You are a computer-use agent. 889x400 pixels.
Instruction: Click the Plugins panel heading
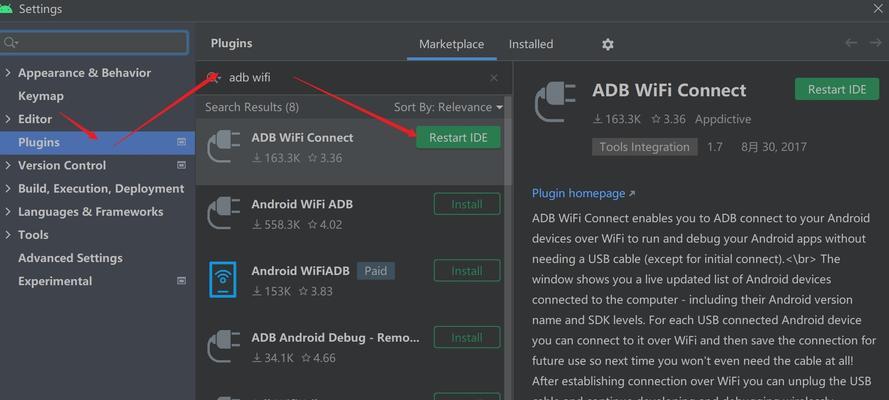point(231,44)
